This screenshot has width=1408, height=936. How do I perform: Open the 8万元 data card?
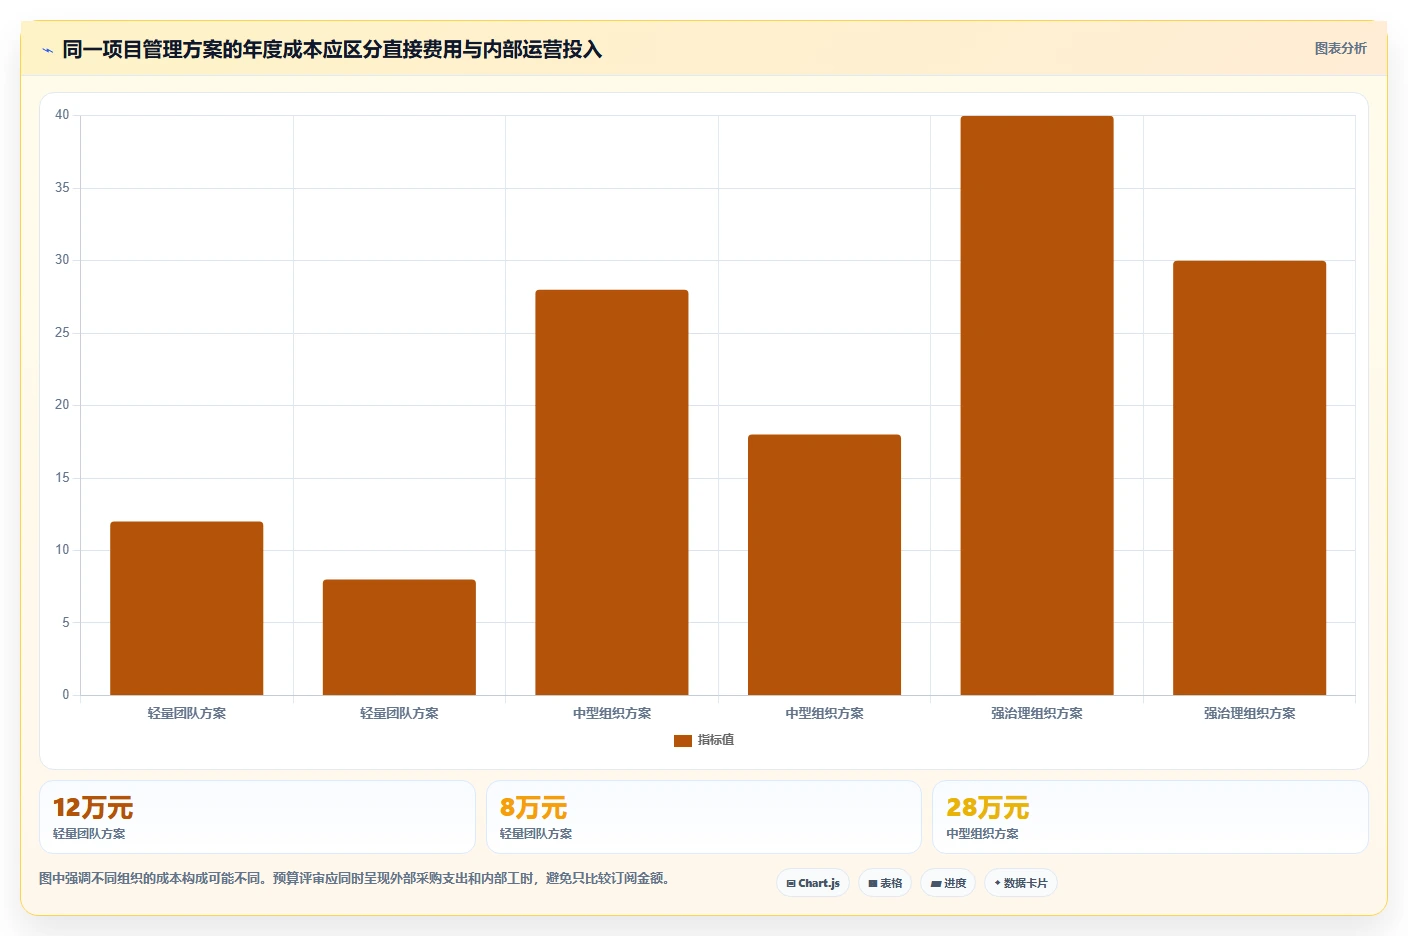(704, 817)
